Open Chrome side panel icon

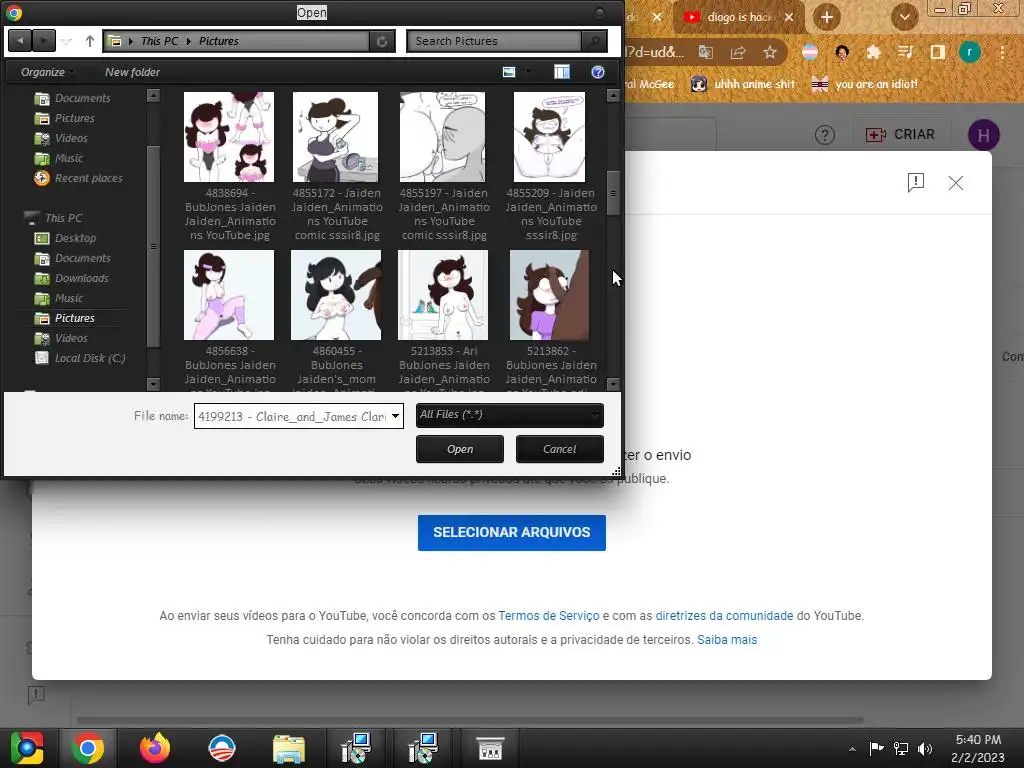[938, 52]
